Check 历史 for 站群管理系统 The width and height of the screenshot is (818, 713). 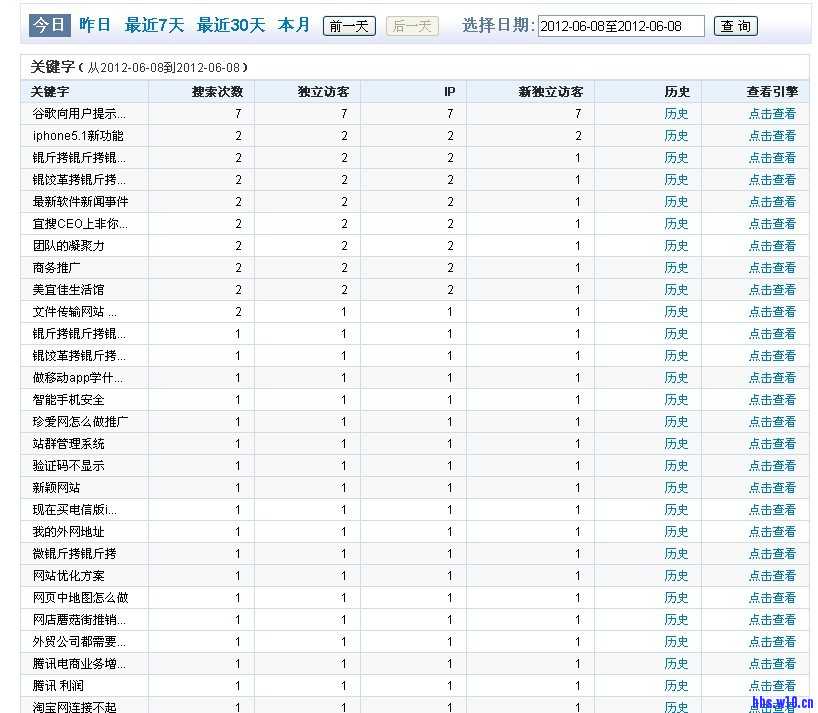pos(677,443)
